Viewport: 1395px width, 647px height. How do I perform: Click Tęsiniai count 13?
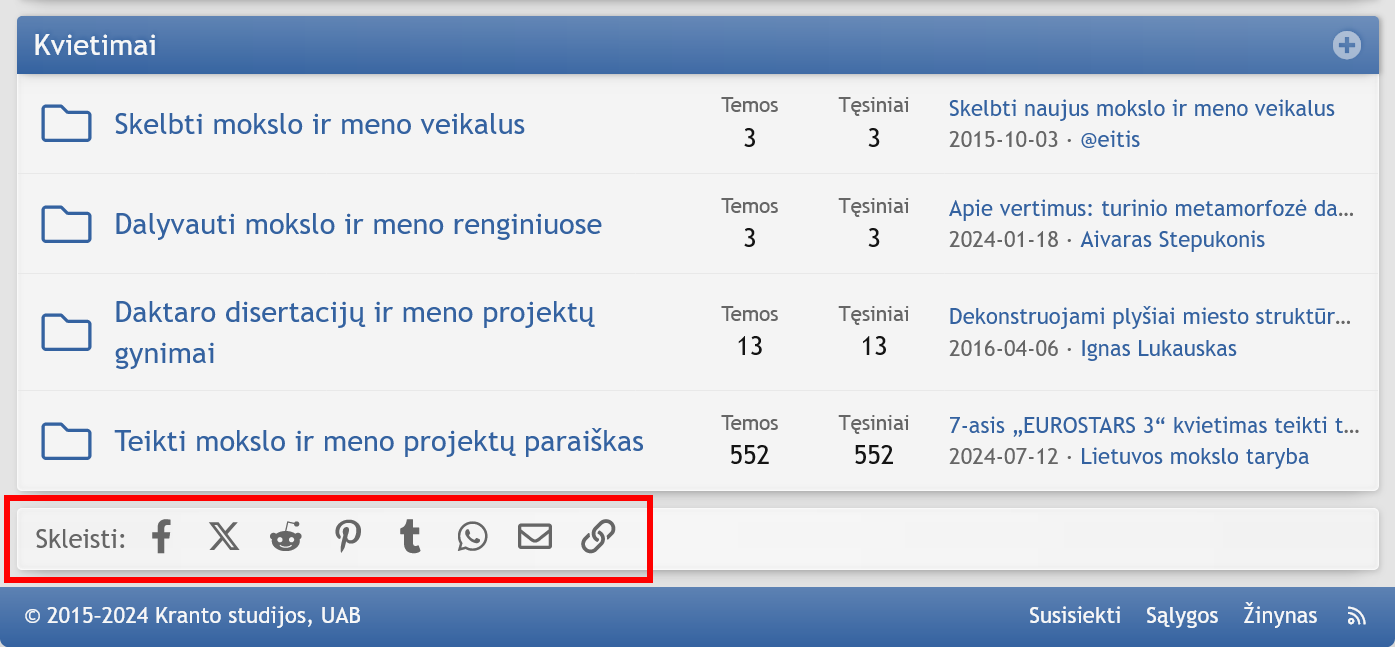tap(874, 347)
